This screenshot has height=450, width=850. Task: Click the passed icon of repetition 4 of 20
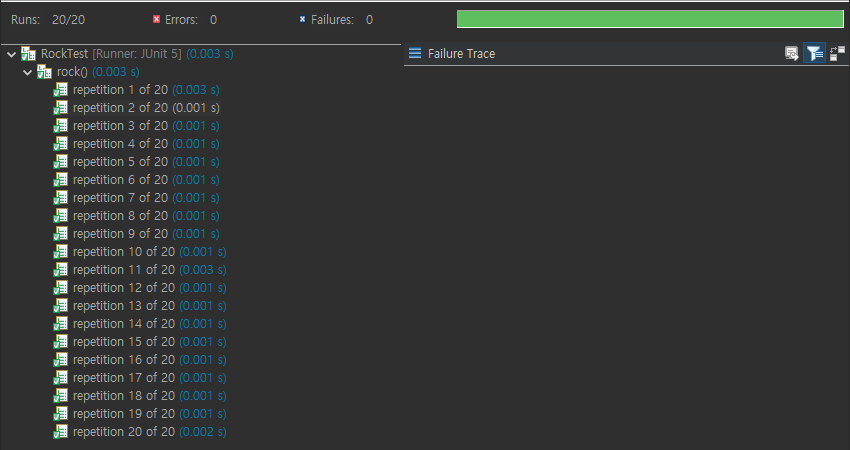pyautogui.click(x=60, y=144)
